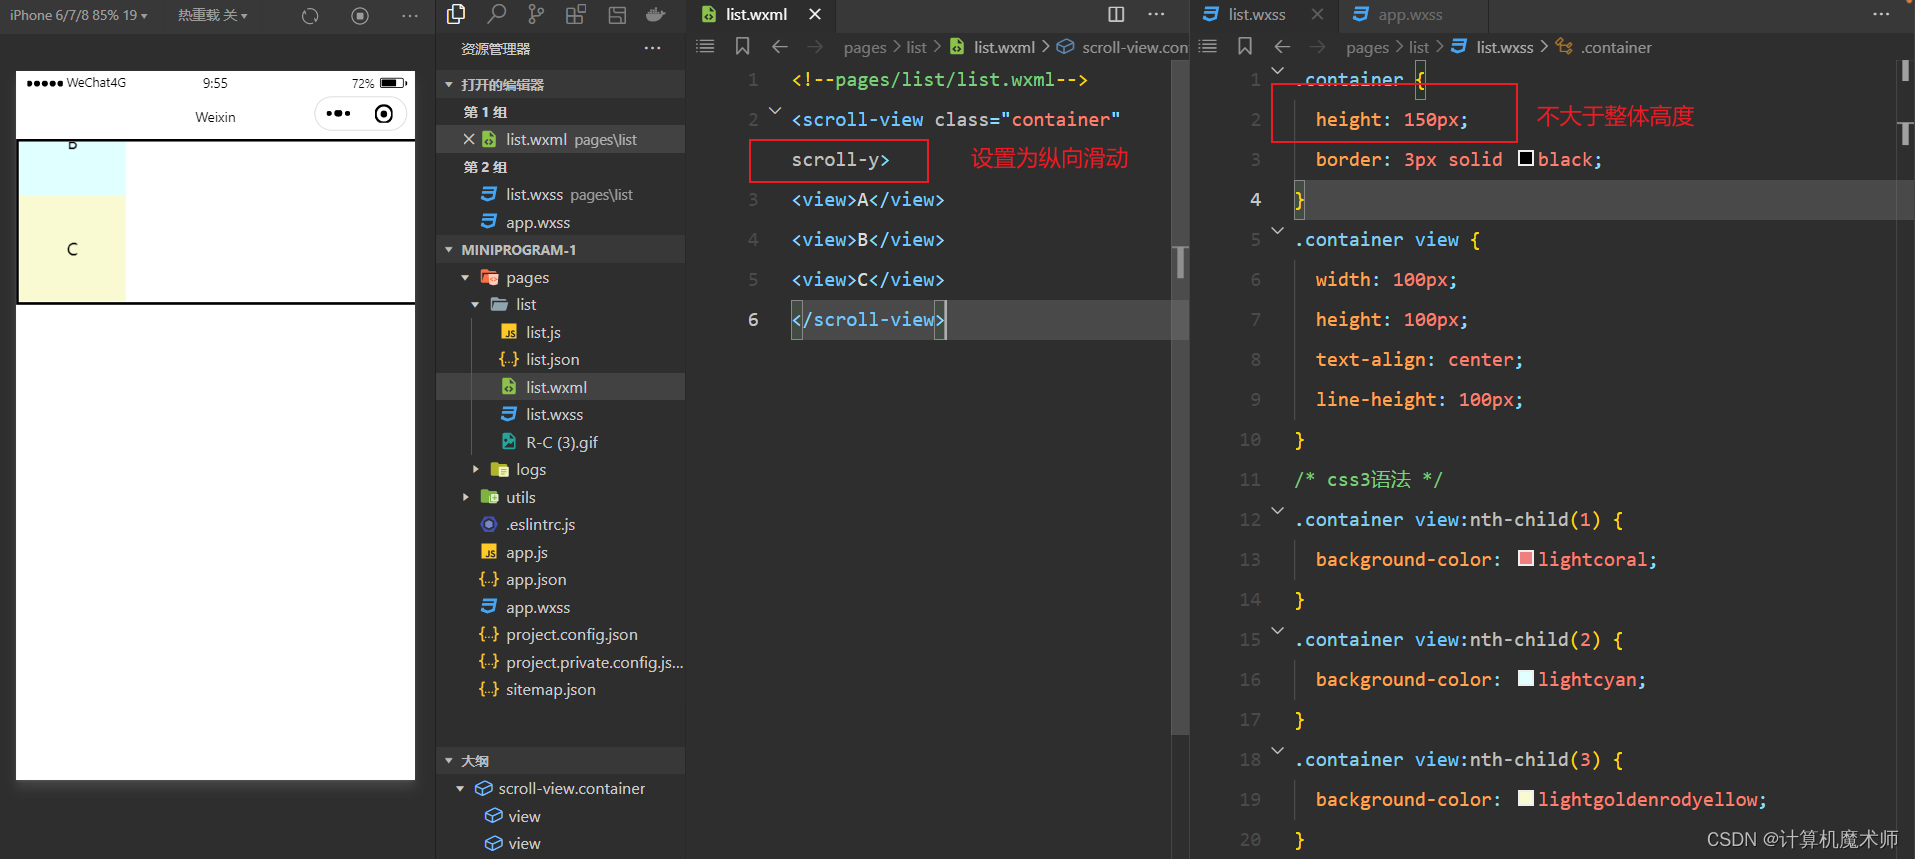Click WeChat capsule menu dots in simulator
The height and width of the screenshot is (859, 1915).
(339, 113)
